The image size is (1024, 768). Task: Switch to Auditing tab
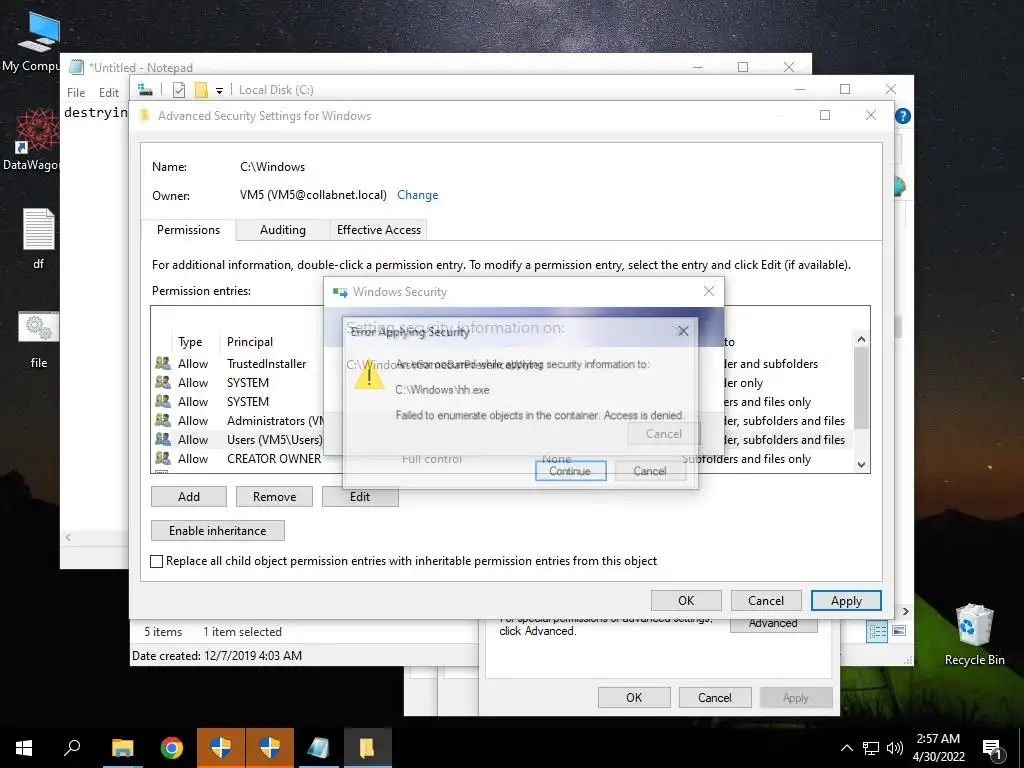point(282,230)
